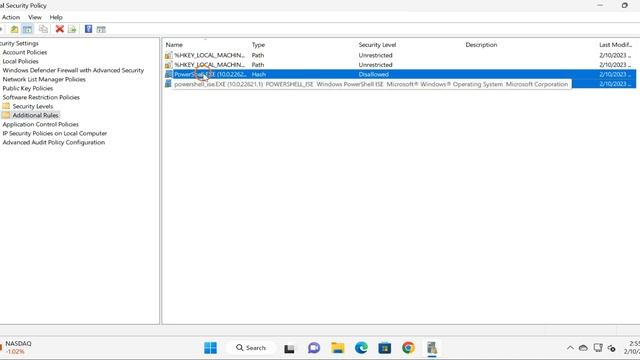Select the Security Levels folder label
Screen dimensions: 640x360
point(33,106)
